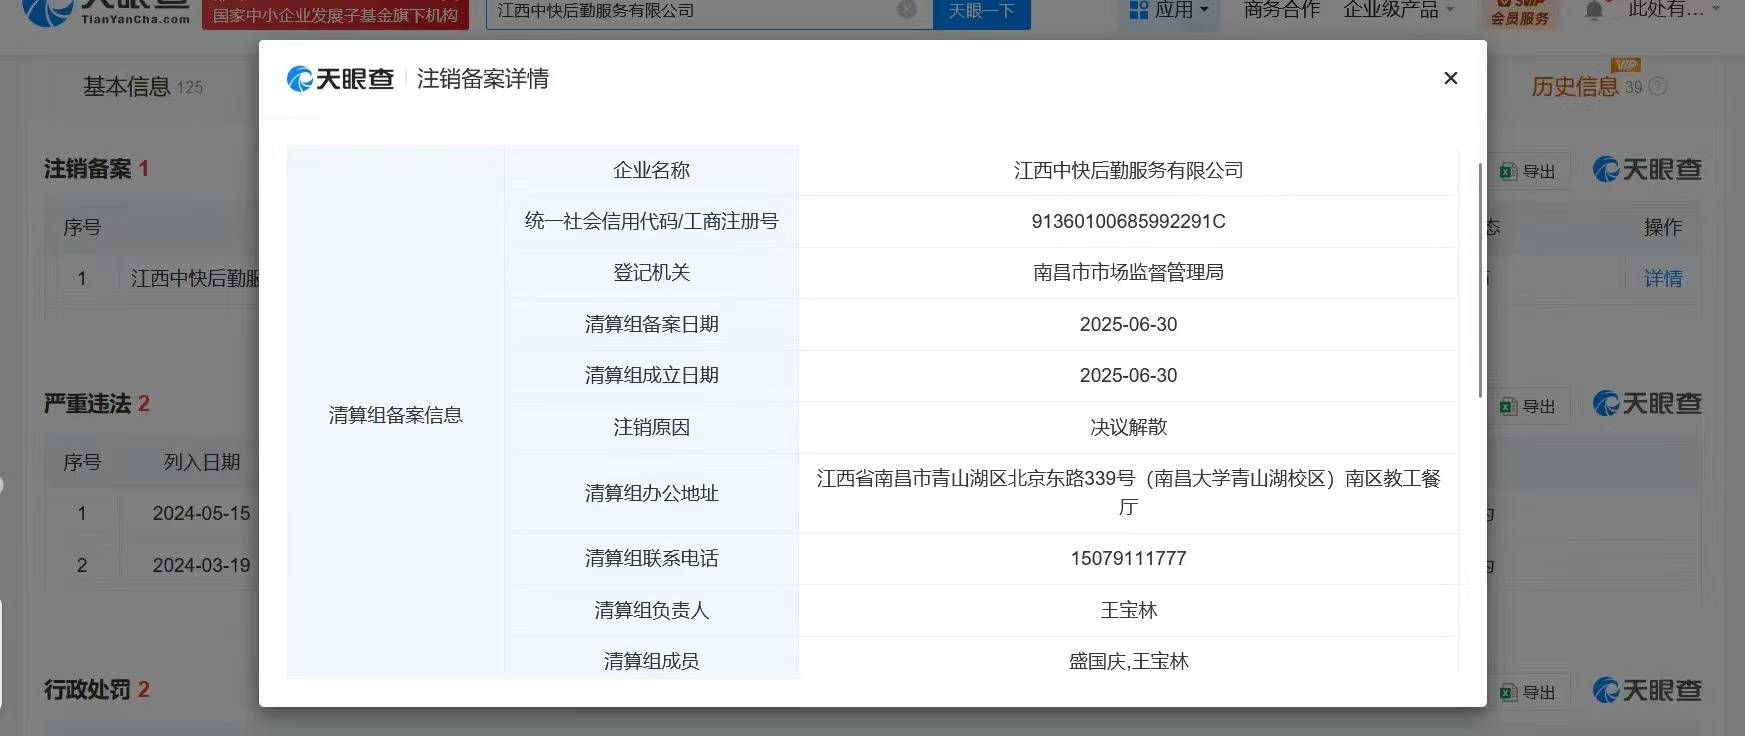The height and width of the screenshot is (736, 1745).
Task: Click the 清算组办公地址 label
Action: pos(652,493)
